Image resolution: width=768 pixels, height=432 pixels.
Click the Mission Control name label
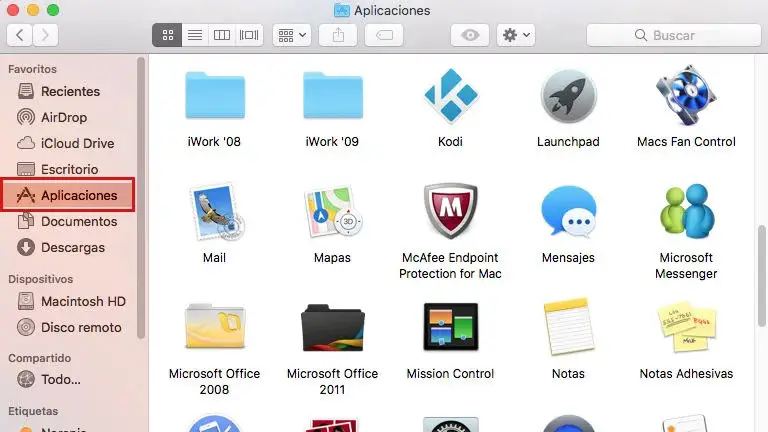[x=451, y=374]
